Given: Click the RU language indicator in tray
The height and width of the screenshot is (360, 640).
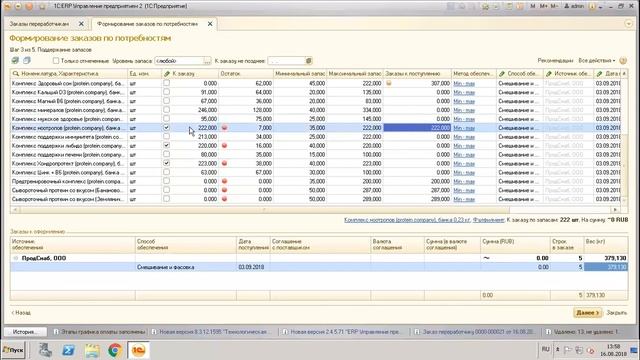Looking at the screenshot, I should pyautogui.click(x=545, y=349).
